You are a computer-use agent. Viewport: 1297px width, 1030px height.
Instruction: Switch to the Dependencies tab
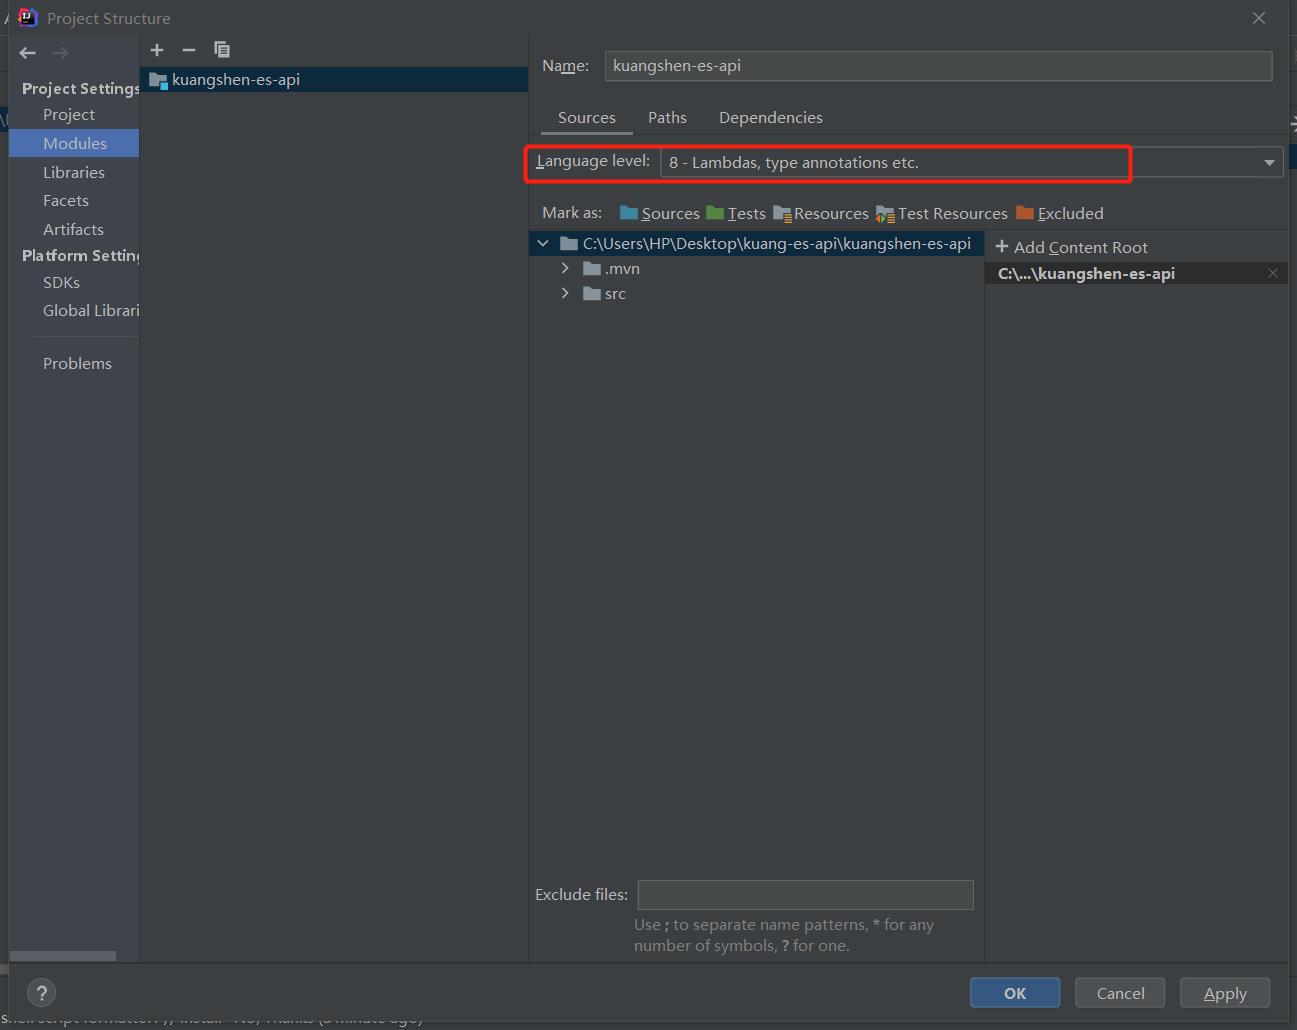point(771,117)
